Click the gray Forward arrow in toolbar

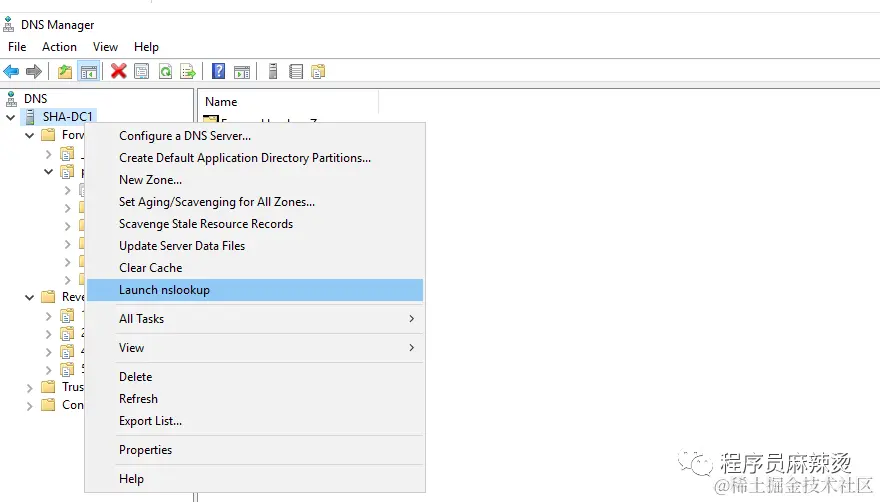(x=34, y=72)
